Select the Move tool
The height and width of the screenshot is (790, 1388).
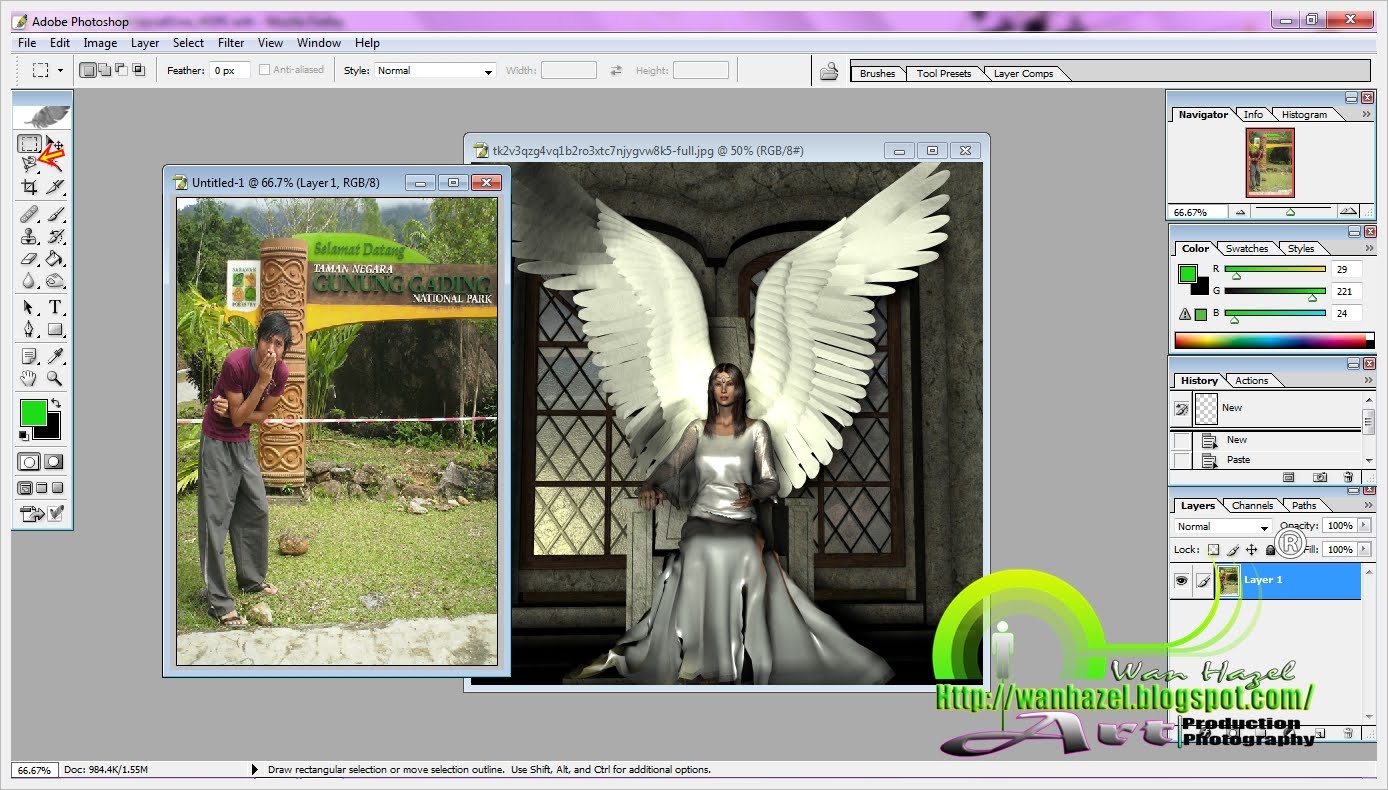[55, 144]
